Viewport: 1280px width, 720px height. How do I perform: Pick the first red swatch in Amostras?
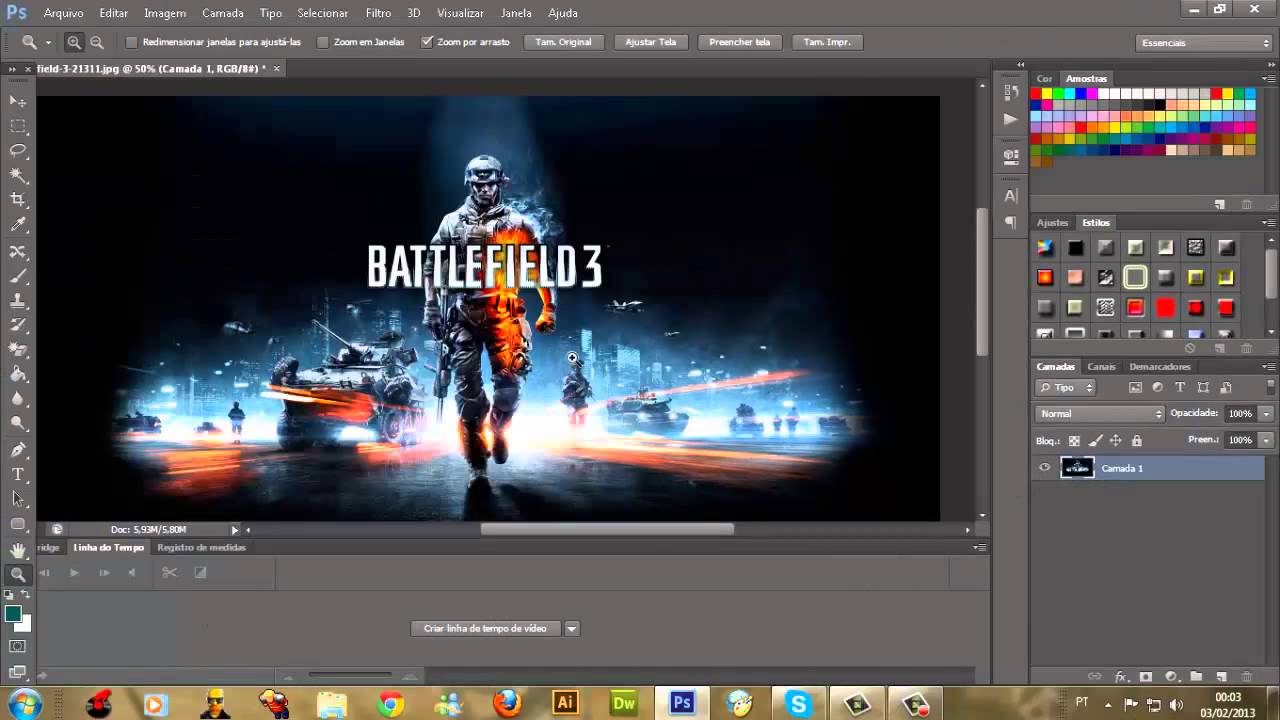pos(1036,94)
